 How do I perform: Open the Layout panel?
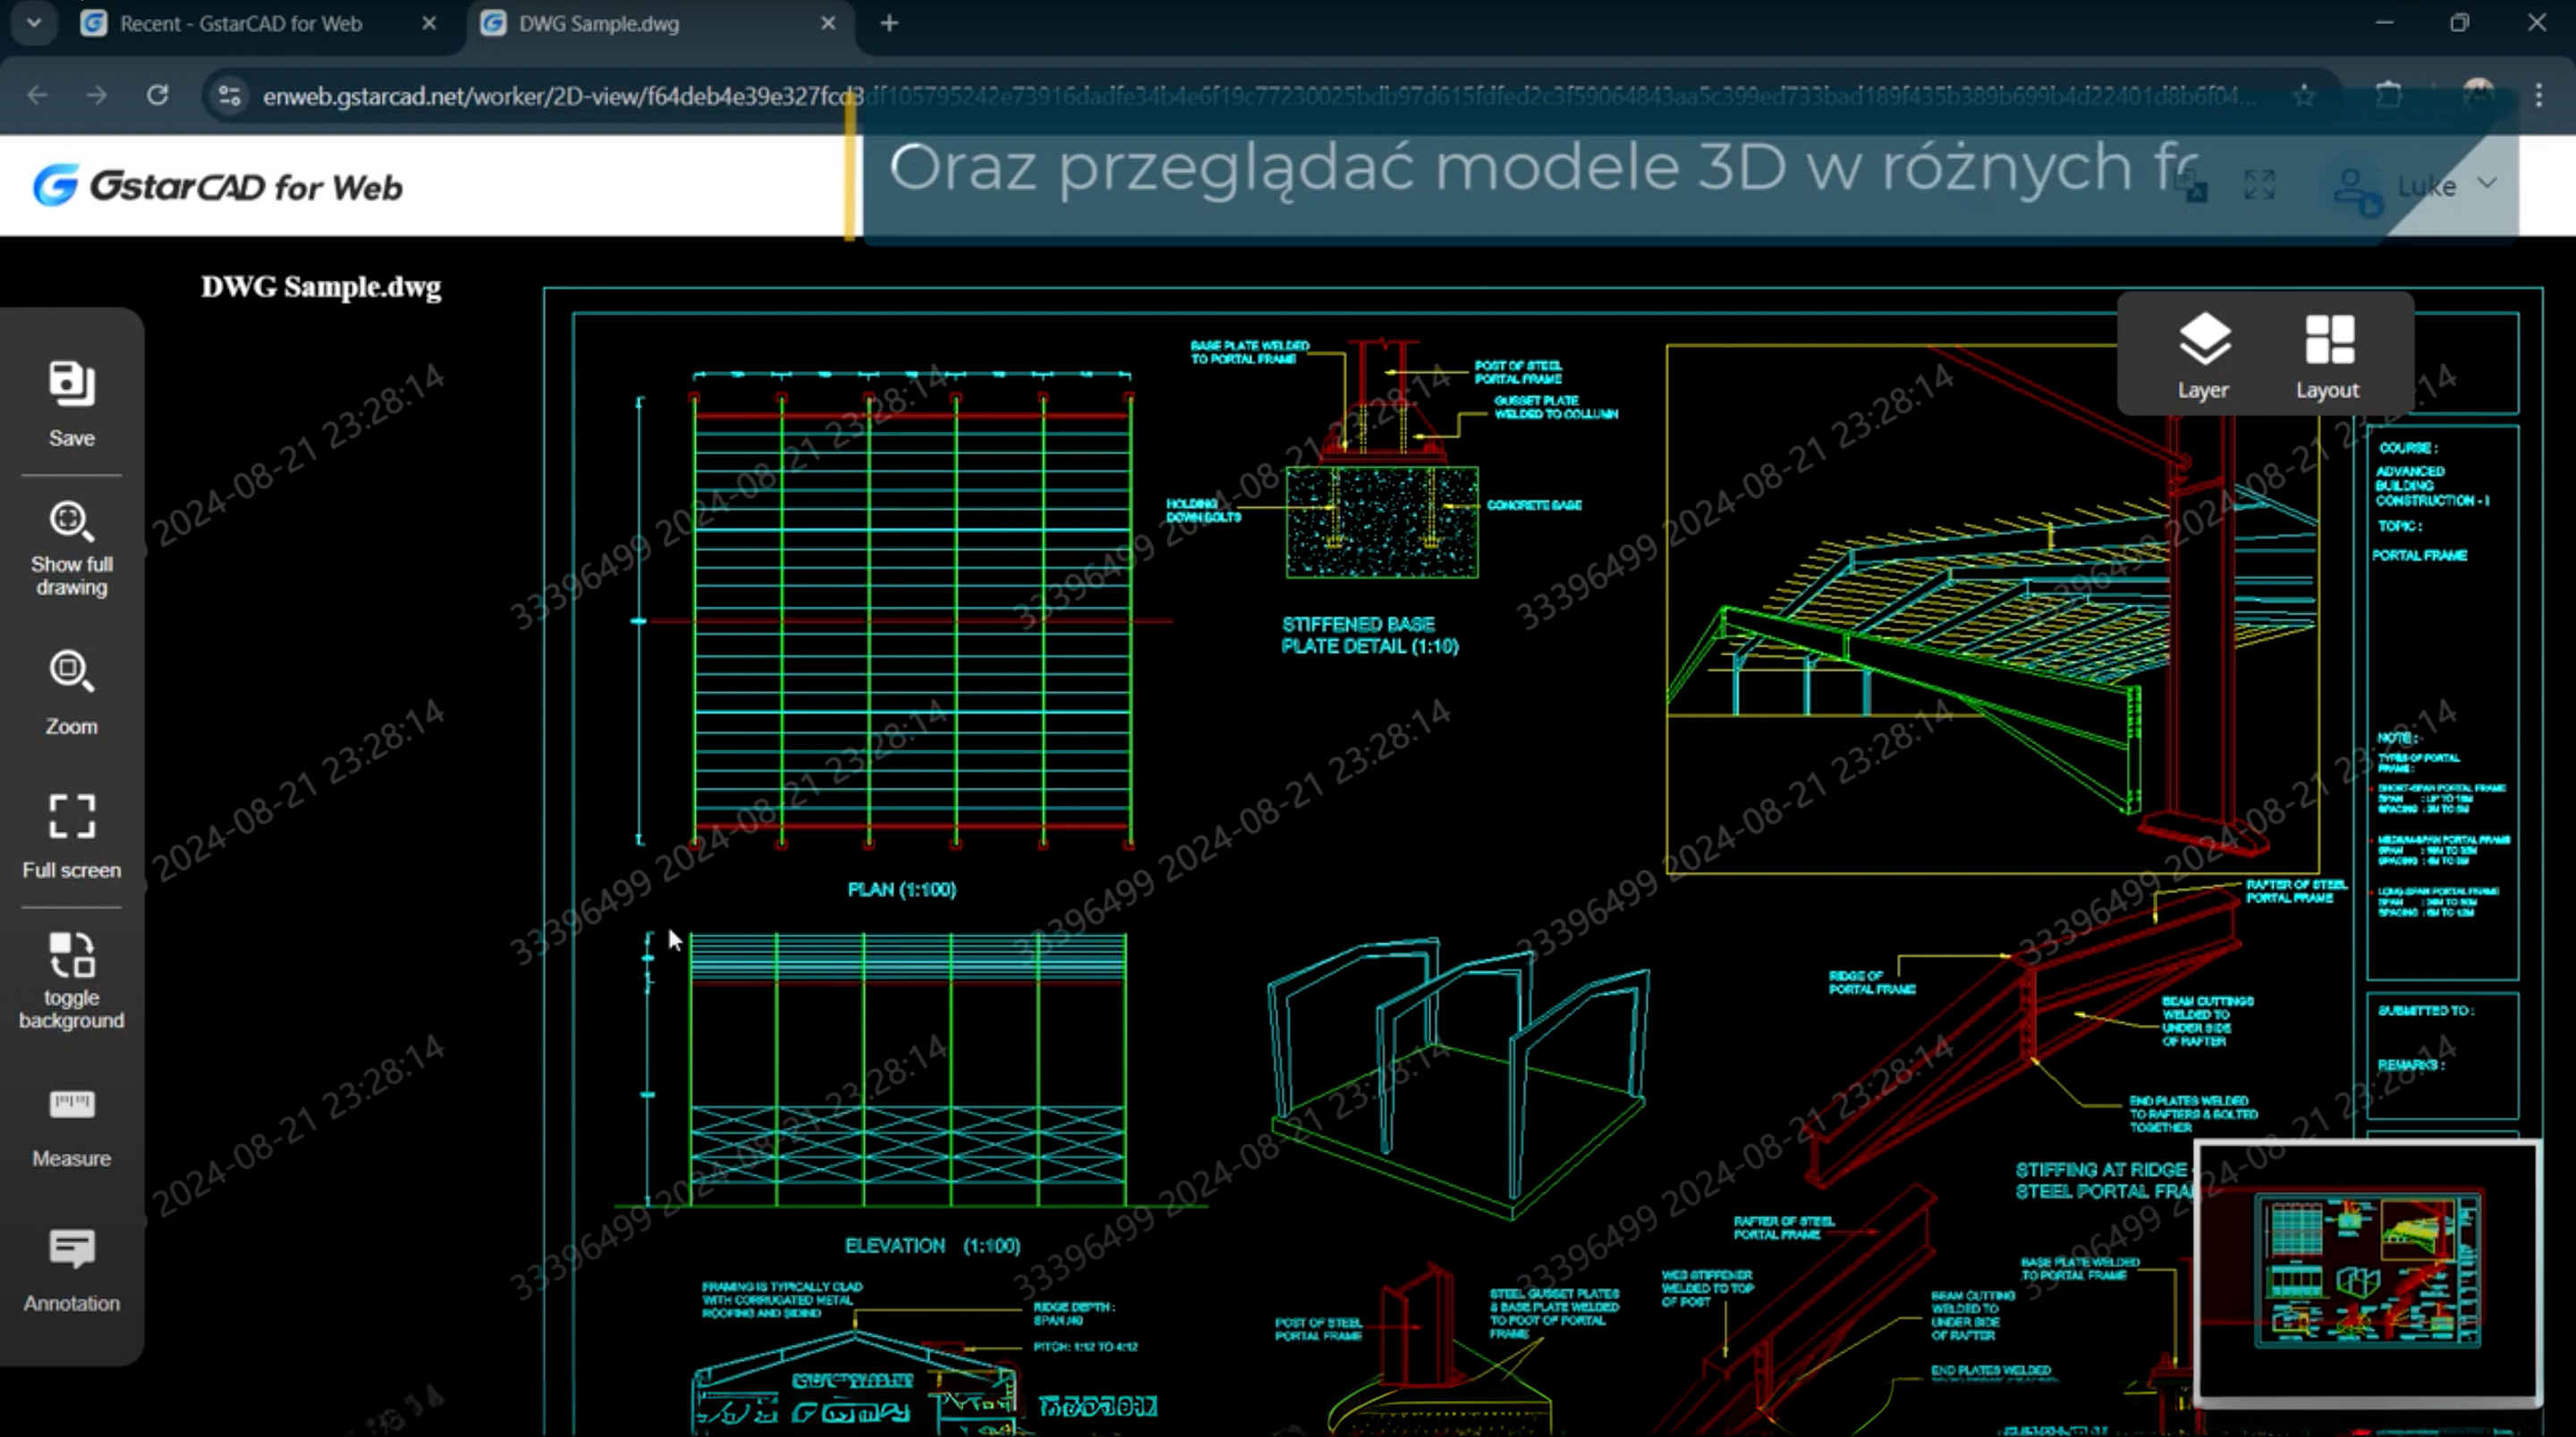coord(2327,355)
